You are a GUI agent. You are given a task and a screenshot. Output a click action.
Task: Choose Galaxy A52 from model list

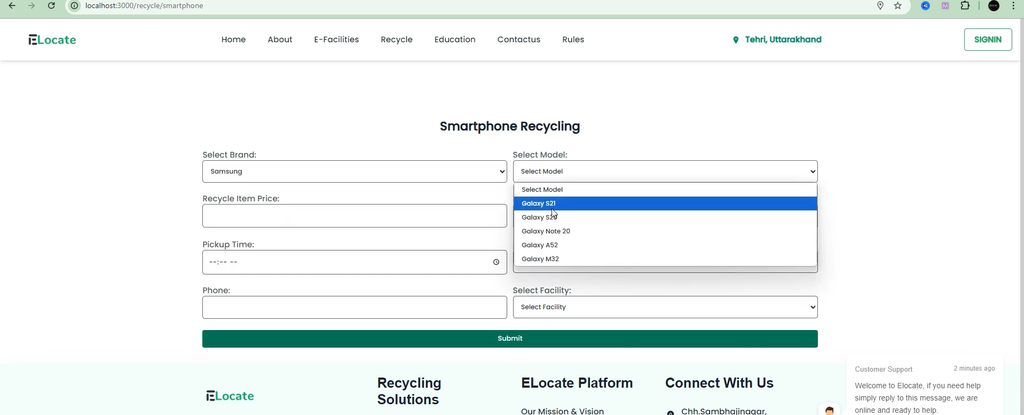665,245
